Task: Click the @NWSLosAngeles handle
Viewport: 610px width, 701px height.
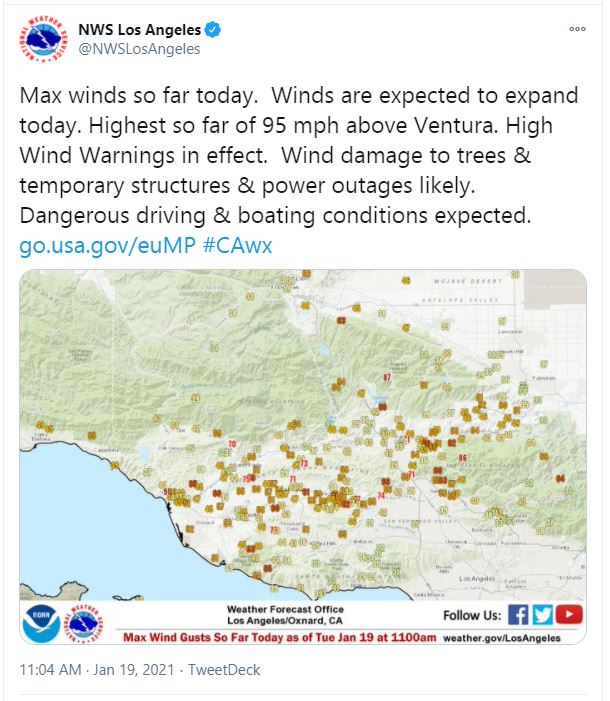Action: [x=139, y=49]
